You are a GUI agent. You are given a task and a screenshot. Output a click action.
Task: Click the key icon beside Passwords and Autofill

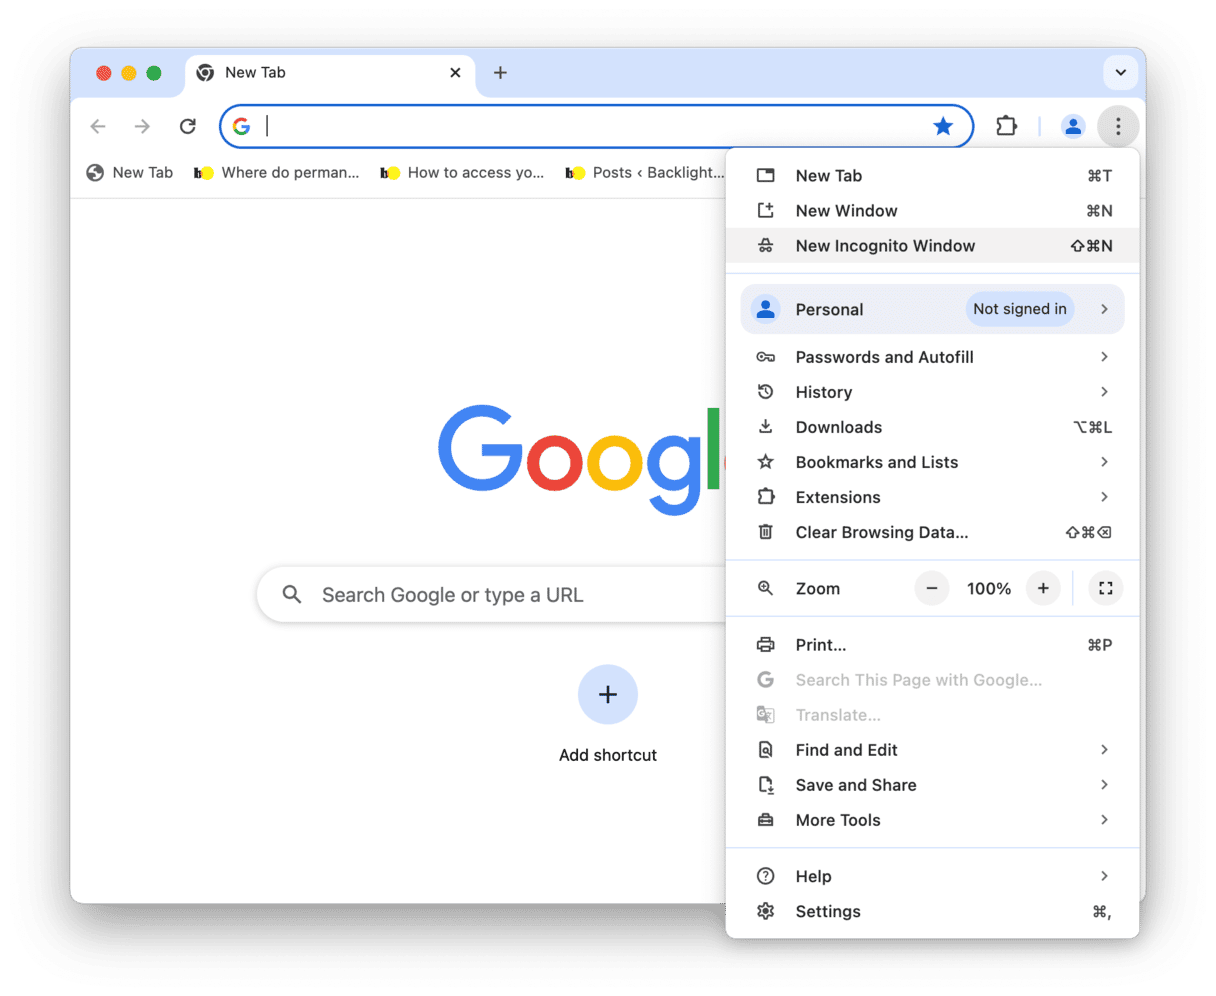pos(765,357)
